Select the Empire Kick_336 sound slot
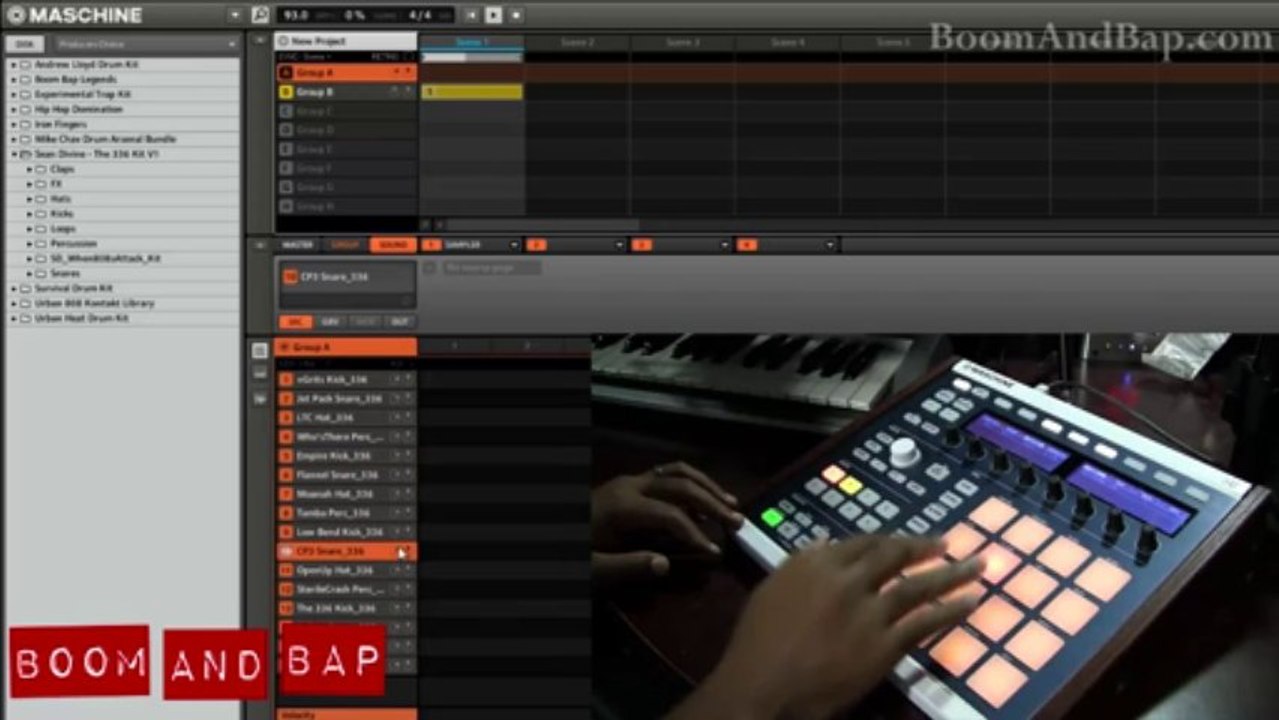Image resolution: width=1279 pixels, height=720 pixels. [346, 456]
